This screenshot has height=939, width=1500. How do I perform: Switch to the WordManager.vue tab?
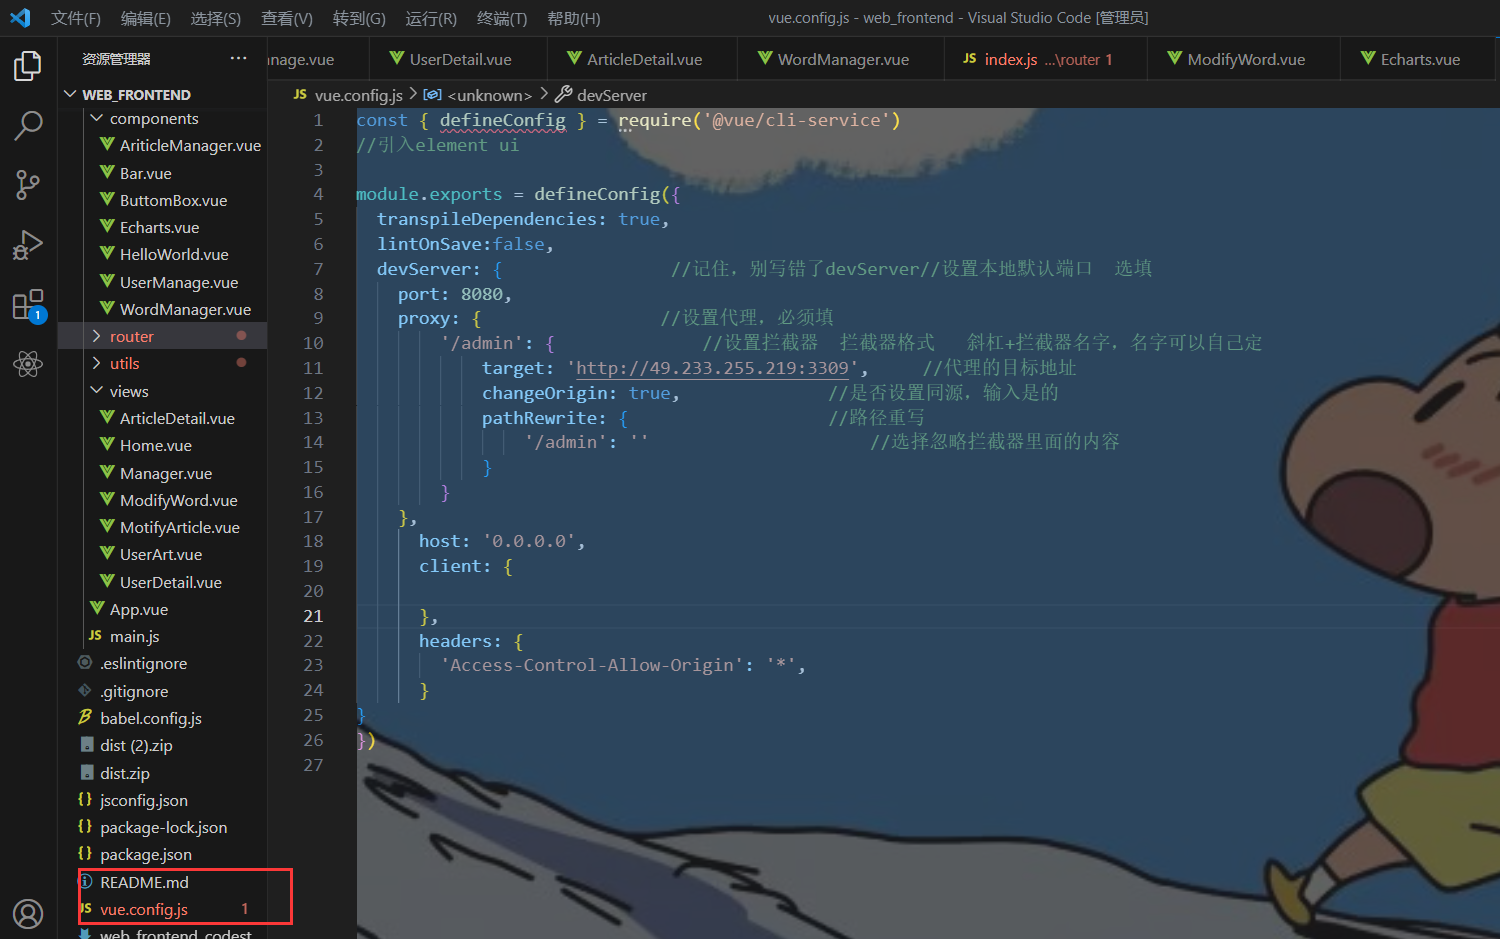pos(842,60)
